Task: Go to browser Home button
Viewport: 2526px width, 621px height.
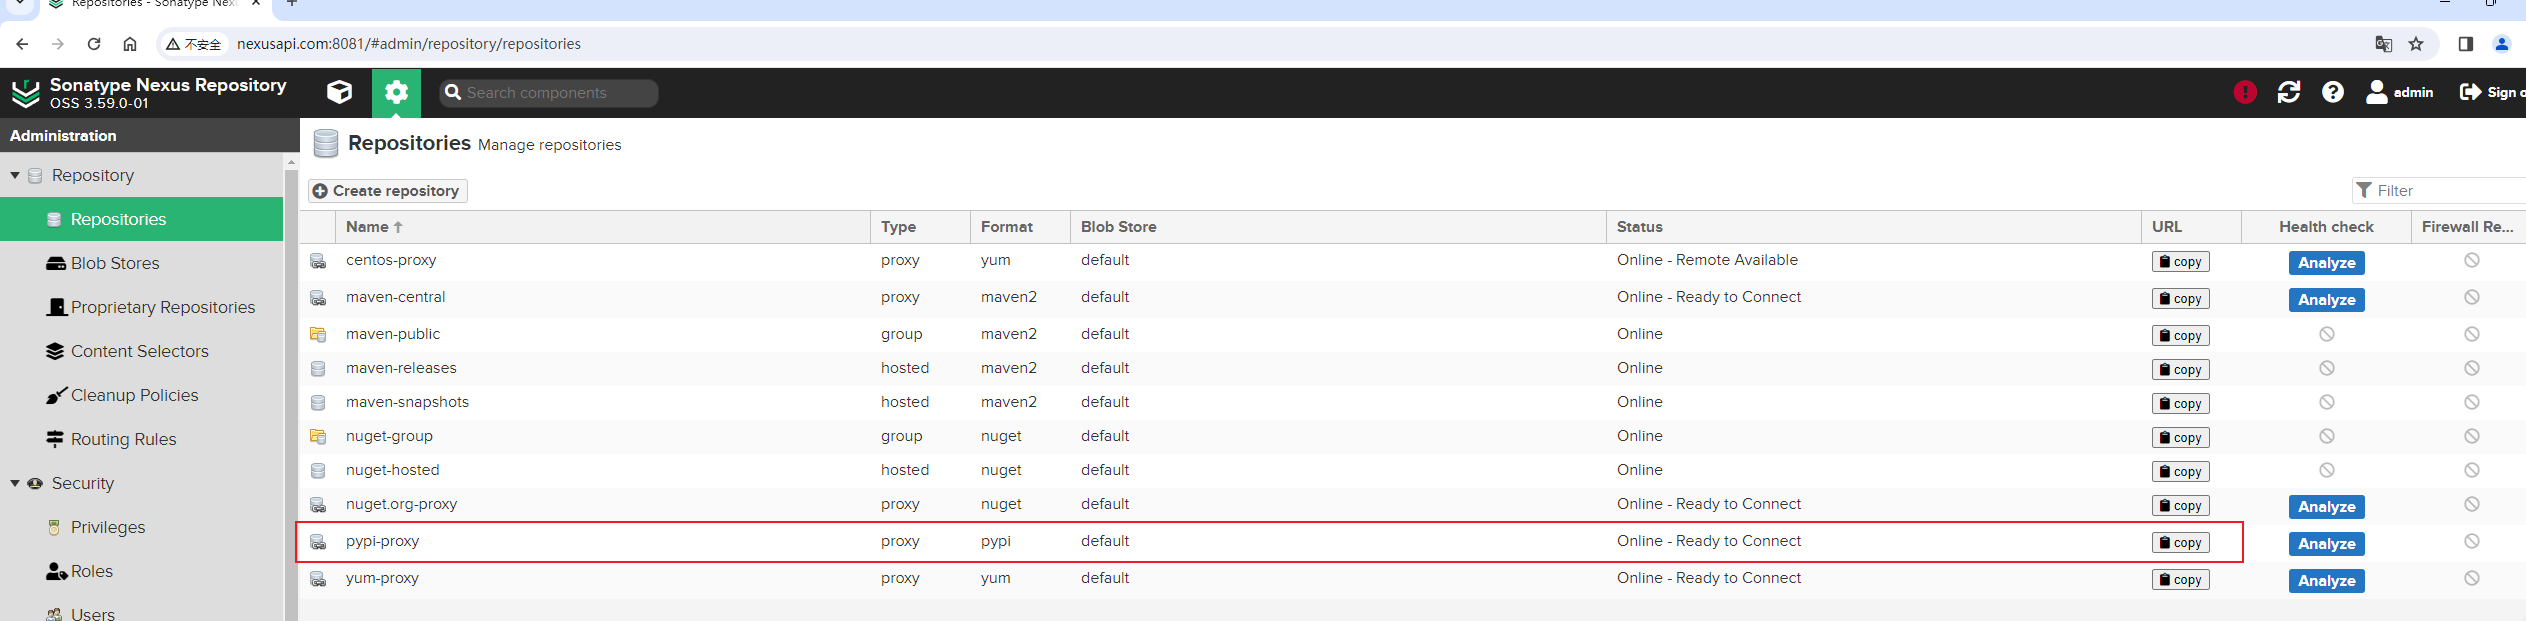Action: tap(130, 44)
